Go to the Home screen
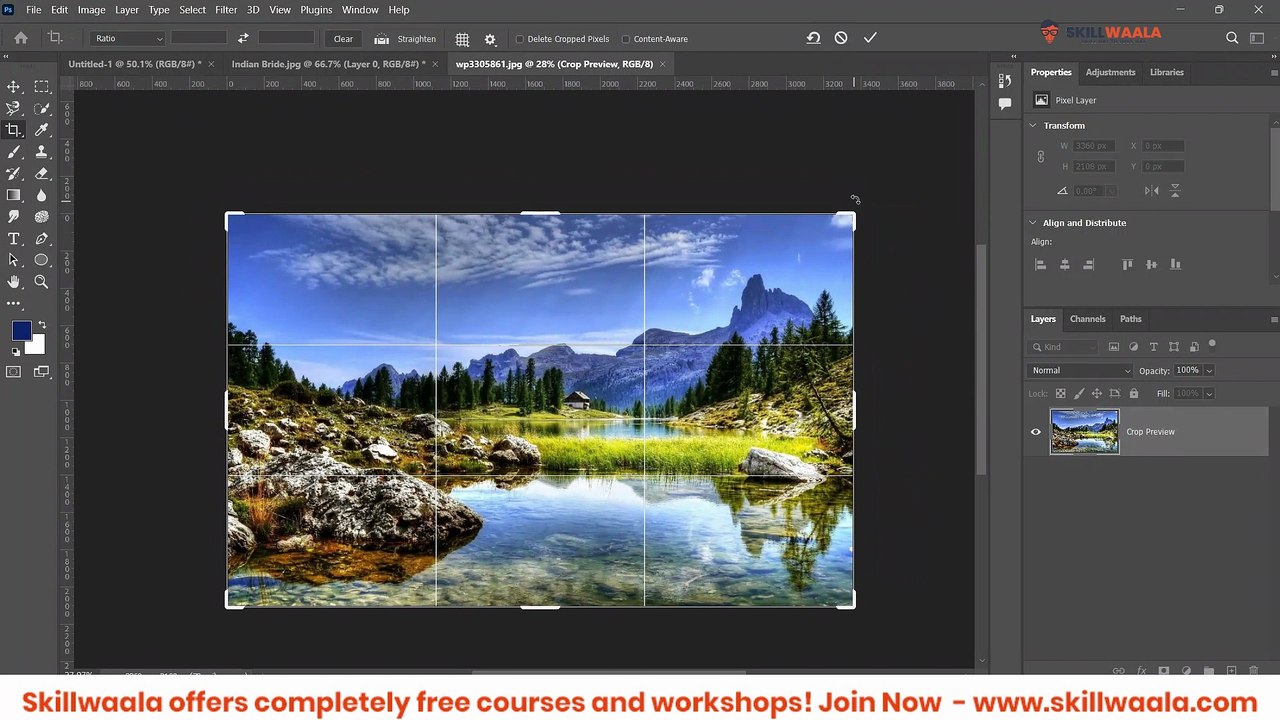Image resolution: width=1280 pixels, height=720 pixels. click(x=20, y=38)
